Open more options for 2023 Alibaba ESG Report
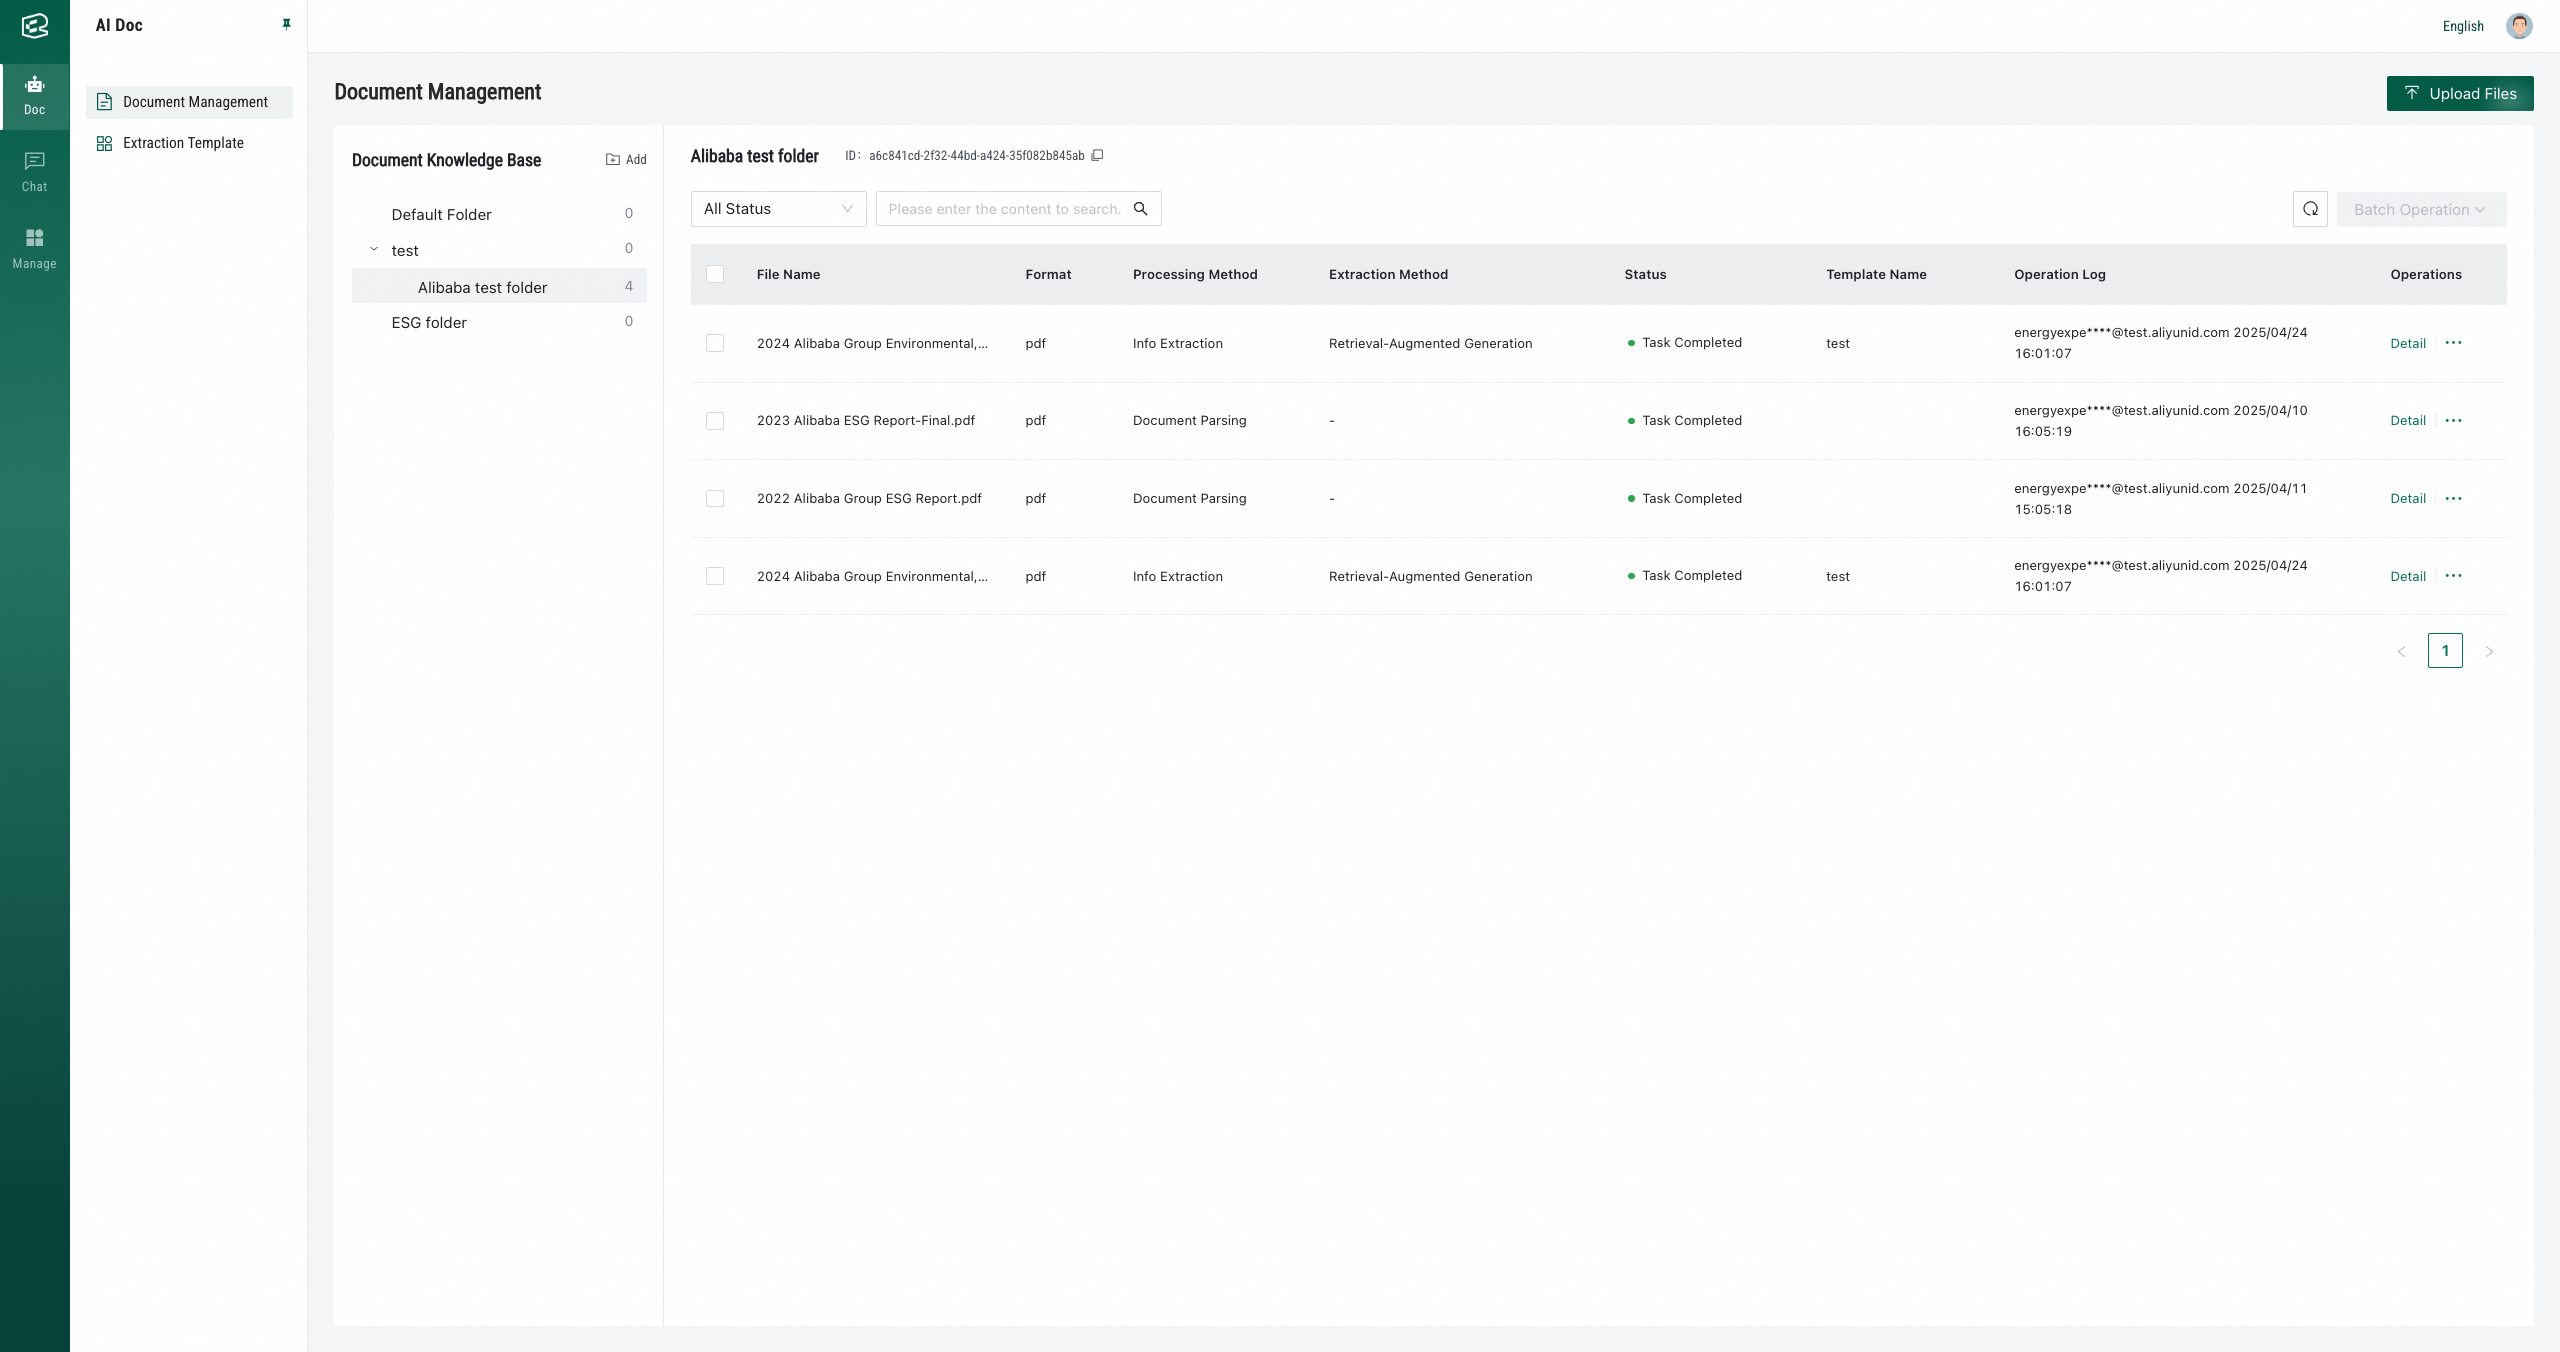2560x1352 pixels. coord(2453,421)
